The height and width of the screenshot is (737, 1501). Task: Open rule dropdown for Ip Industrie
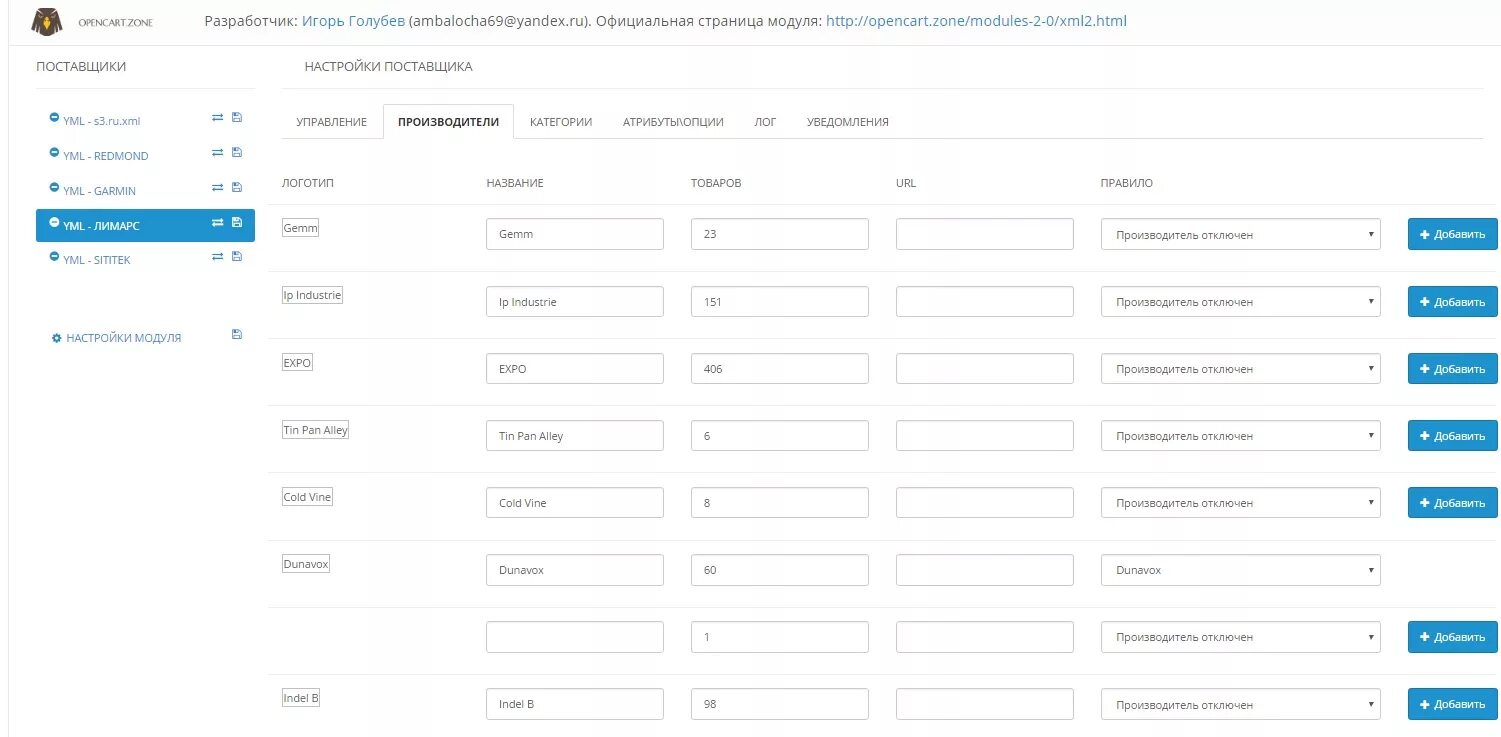[1240, 301]
